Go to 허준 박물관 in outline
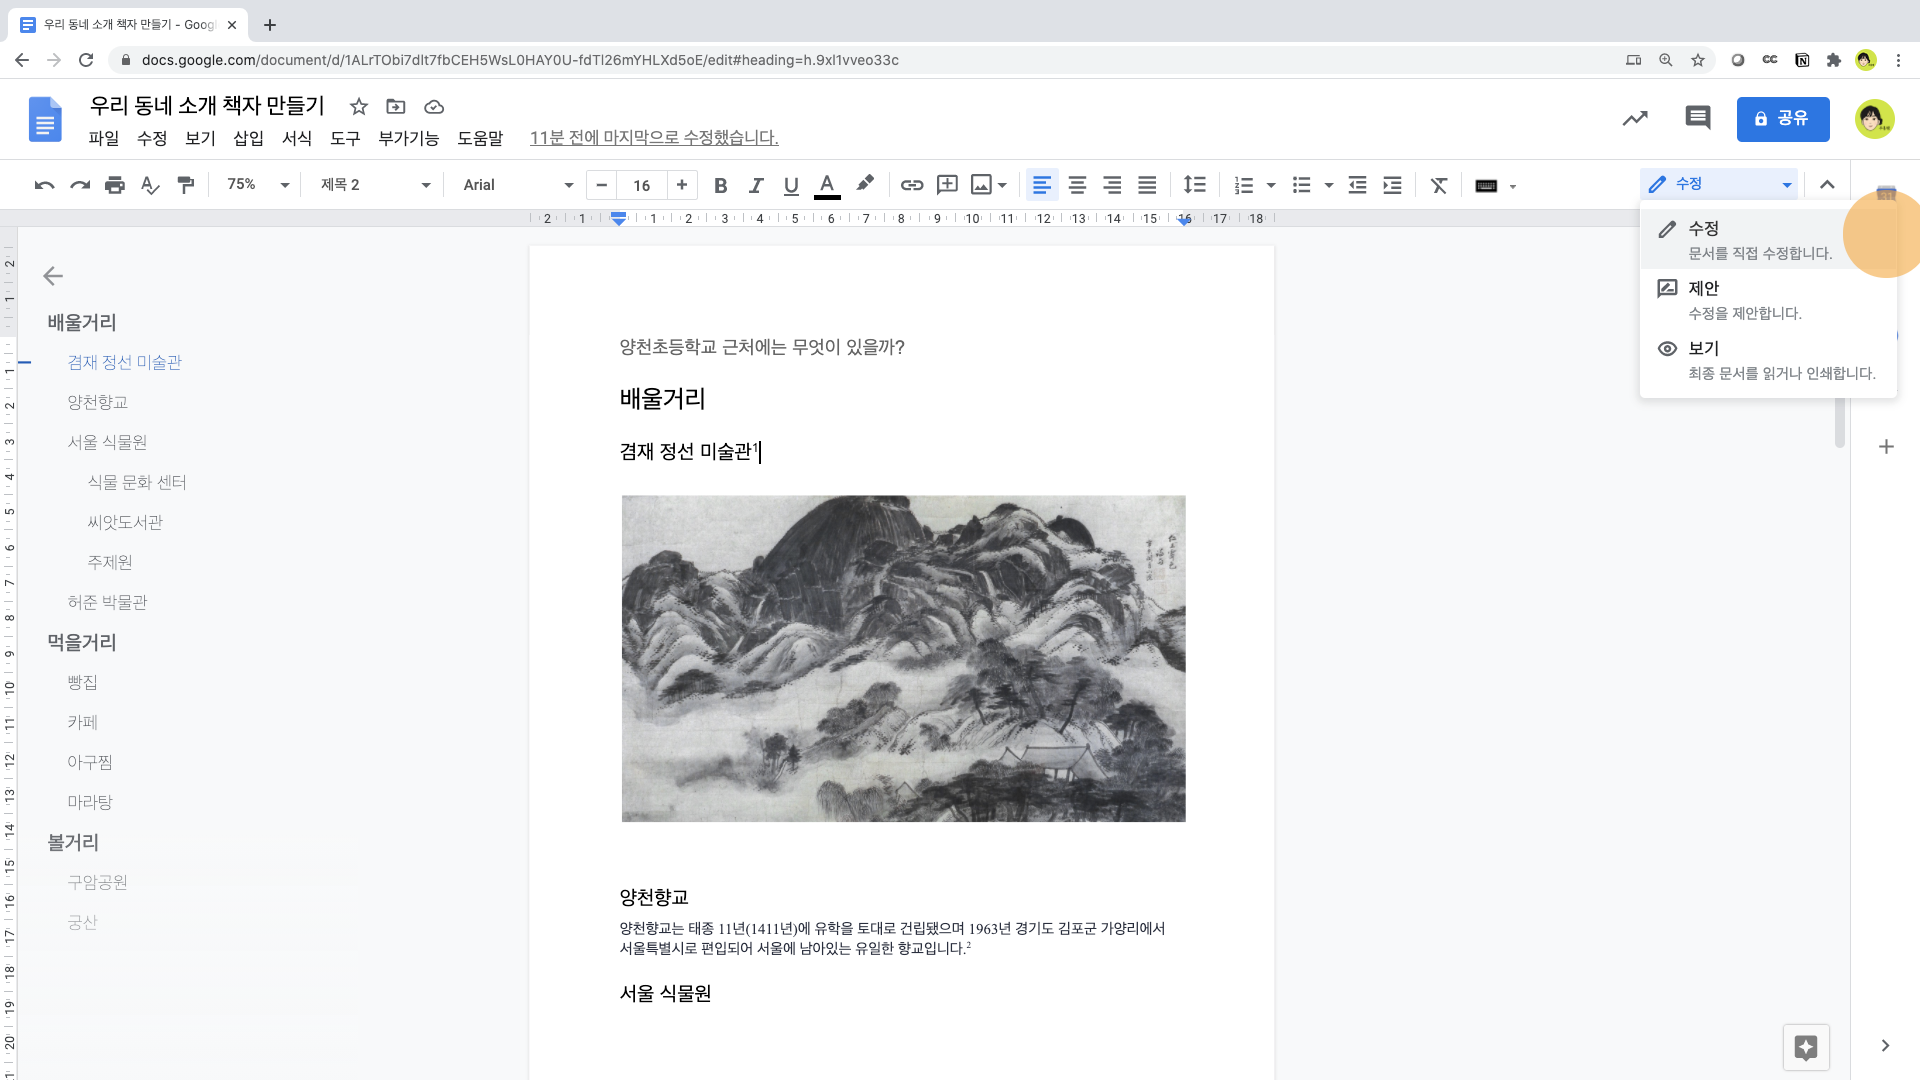 pos(107,602)
